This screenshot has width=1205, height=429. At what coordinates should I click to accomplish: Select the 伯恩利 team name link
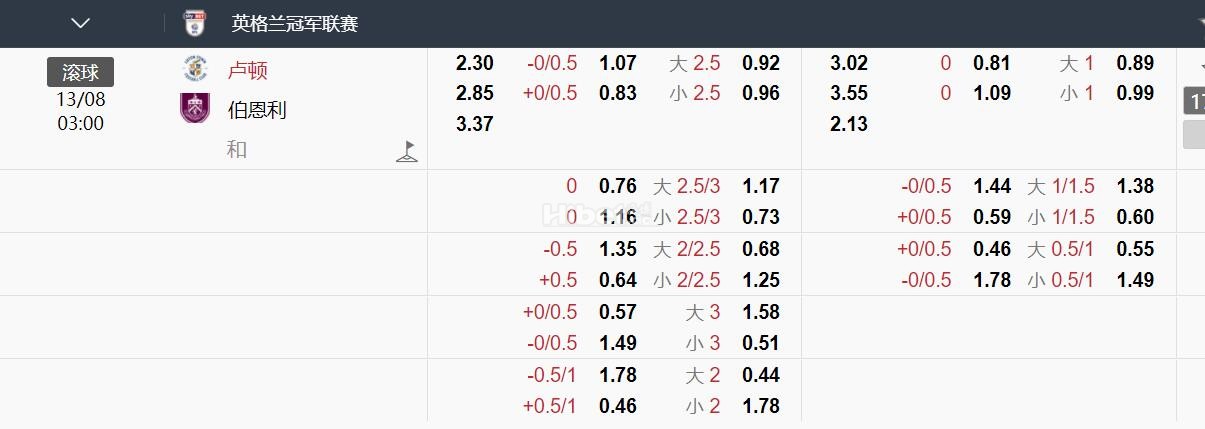(257, 110)
